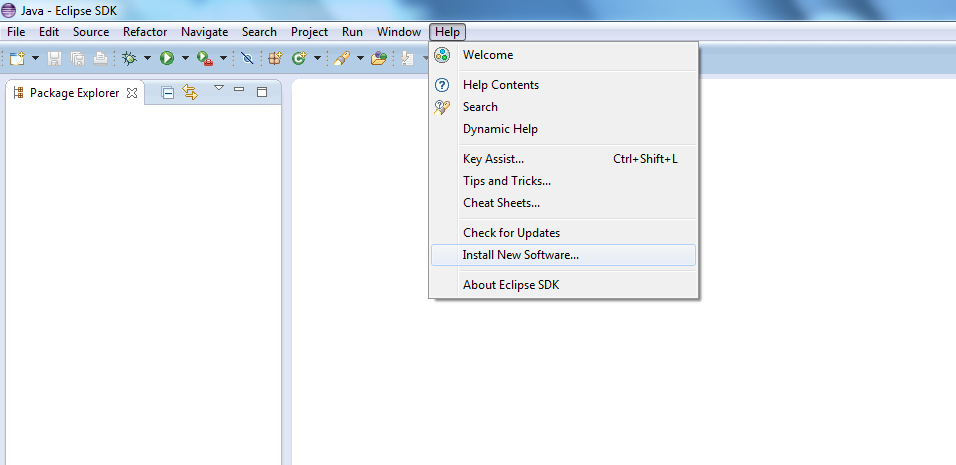Click the Save All toolbar icon
The image size is (956, 465).
pyautogui.click(x=77, y=59)
